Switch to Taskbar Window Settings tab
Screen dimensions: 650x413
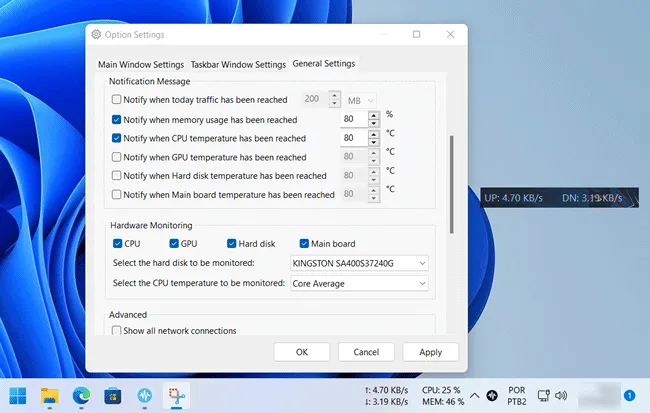pyautogui.click(x=238, y=65)
